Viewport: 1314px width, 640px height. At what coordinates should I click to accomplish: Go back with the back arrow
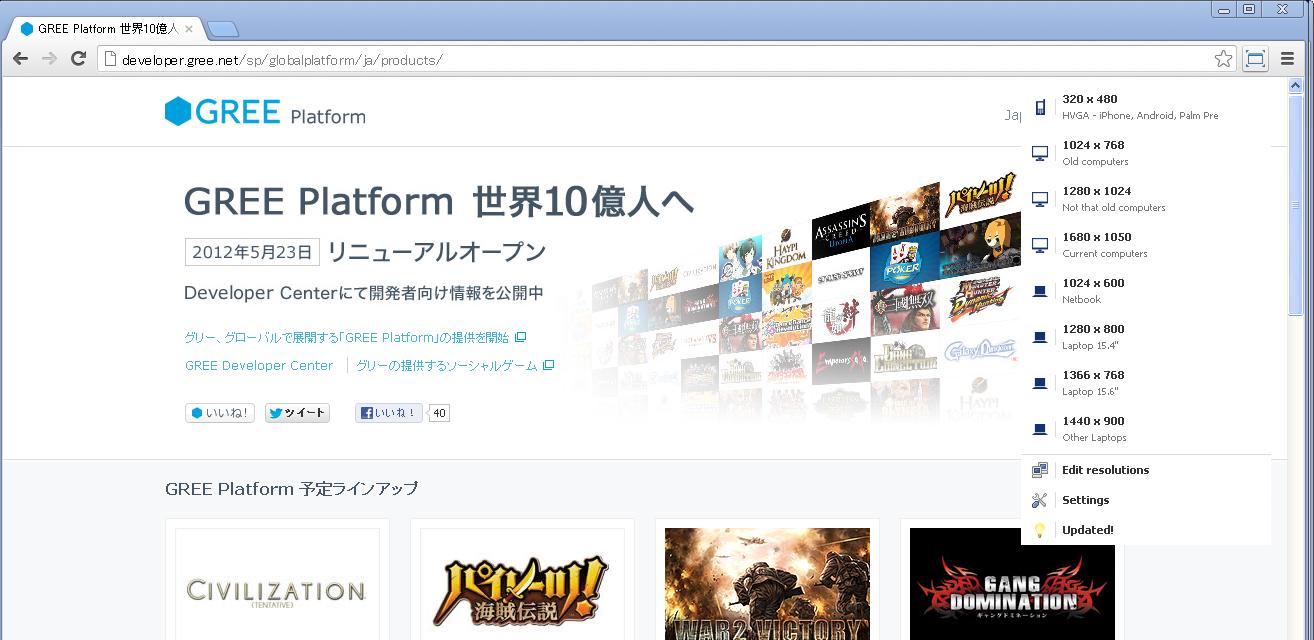coord(20,60)
